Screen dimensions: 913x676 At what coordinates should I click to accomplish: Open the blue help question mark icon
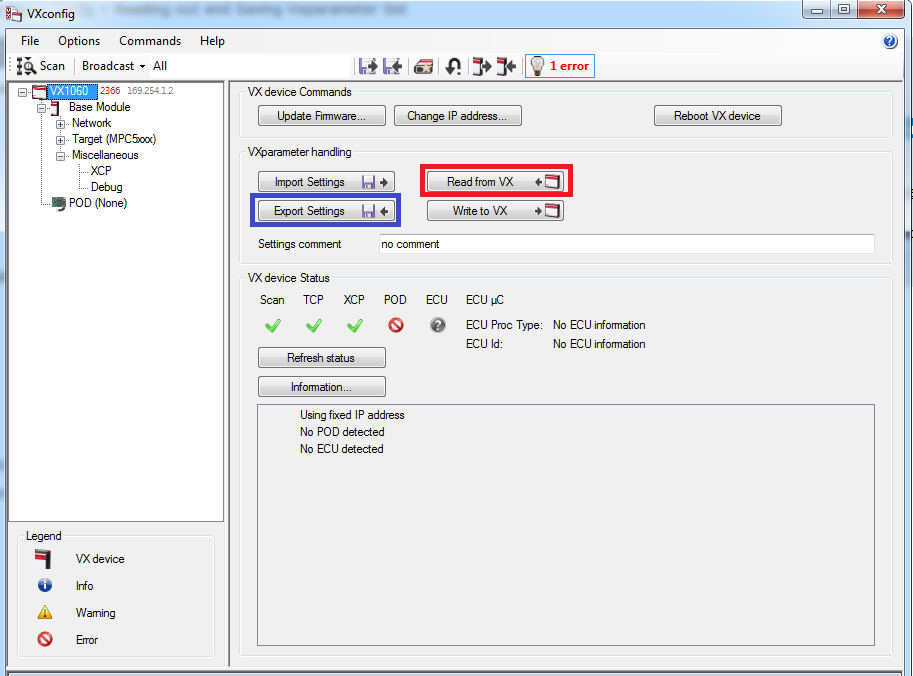click(x=890, y=41)
